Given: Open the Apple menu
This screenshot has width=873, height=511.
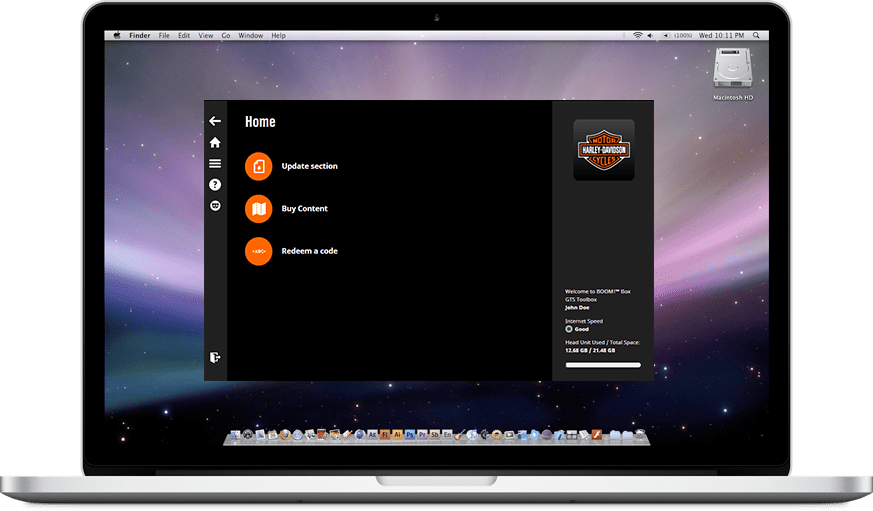Looking at the screenshot, I should point(117,35).
